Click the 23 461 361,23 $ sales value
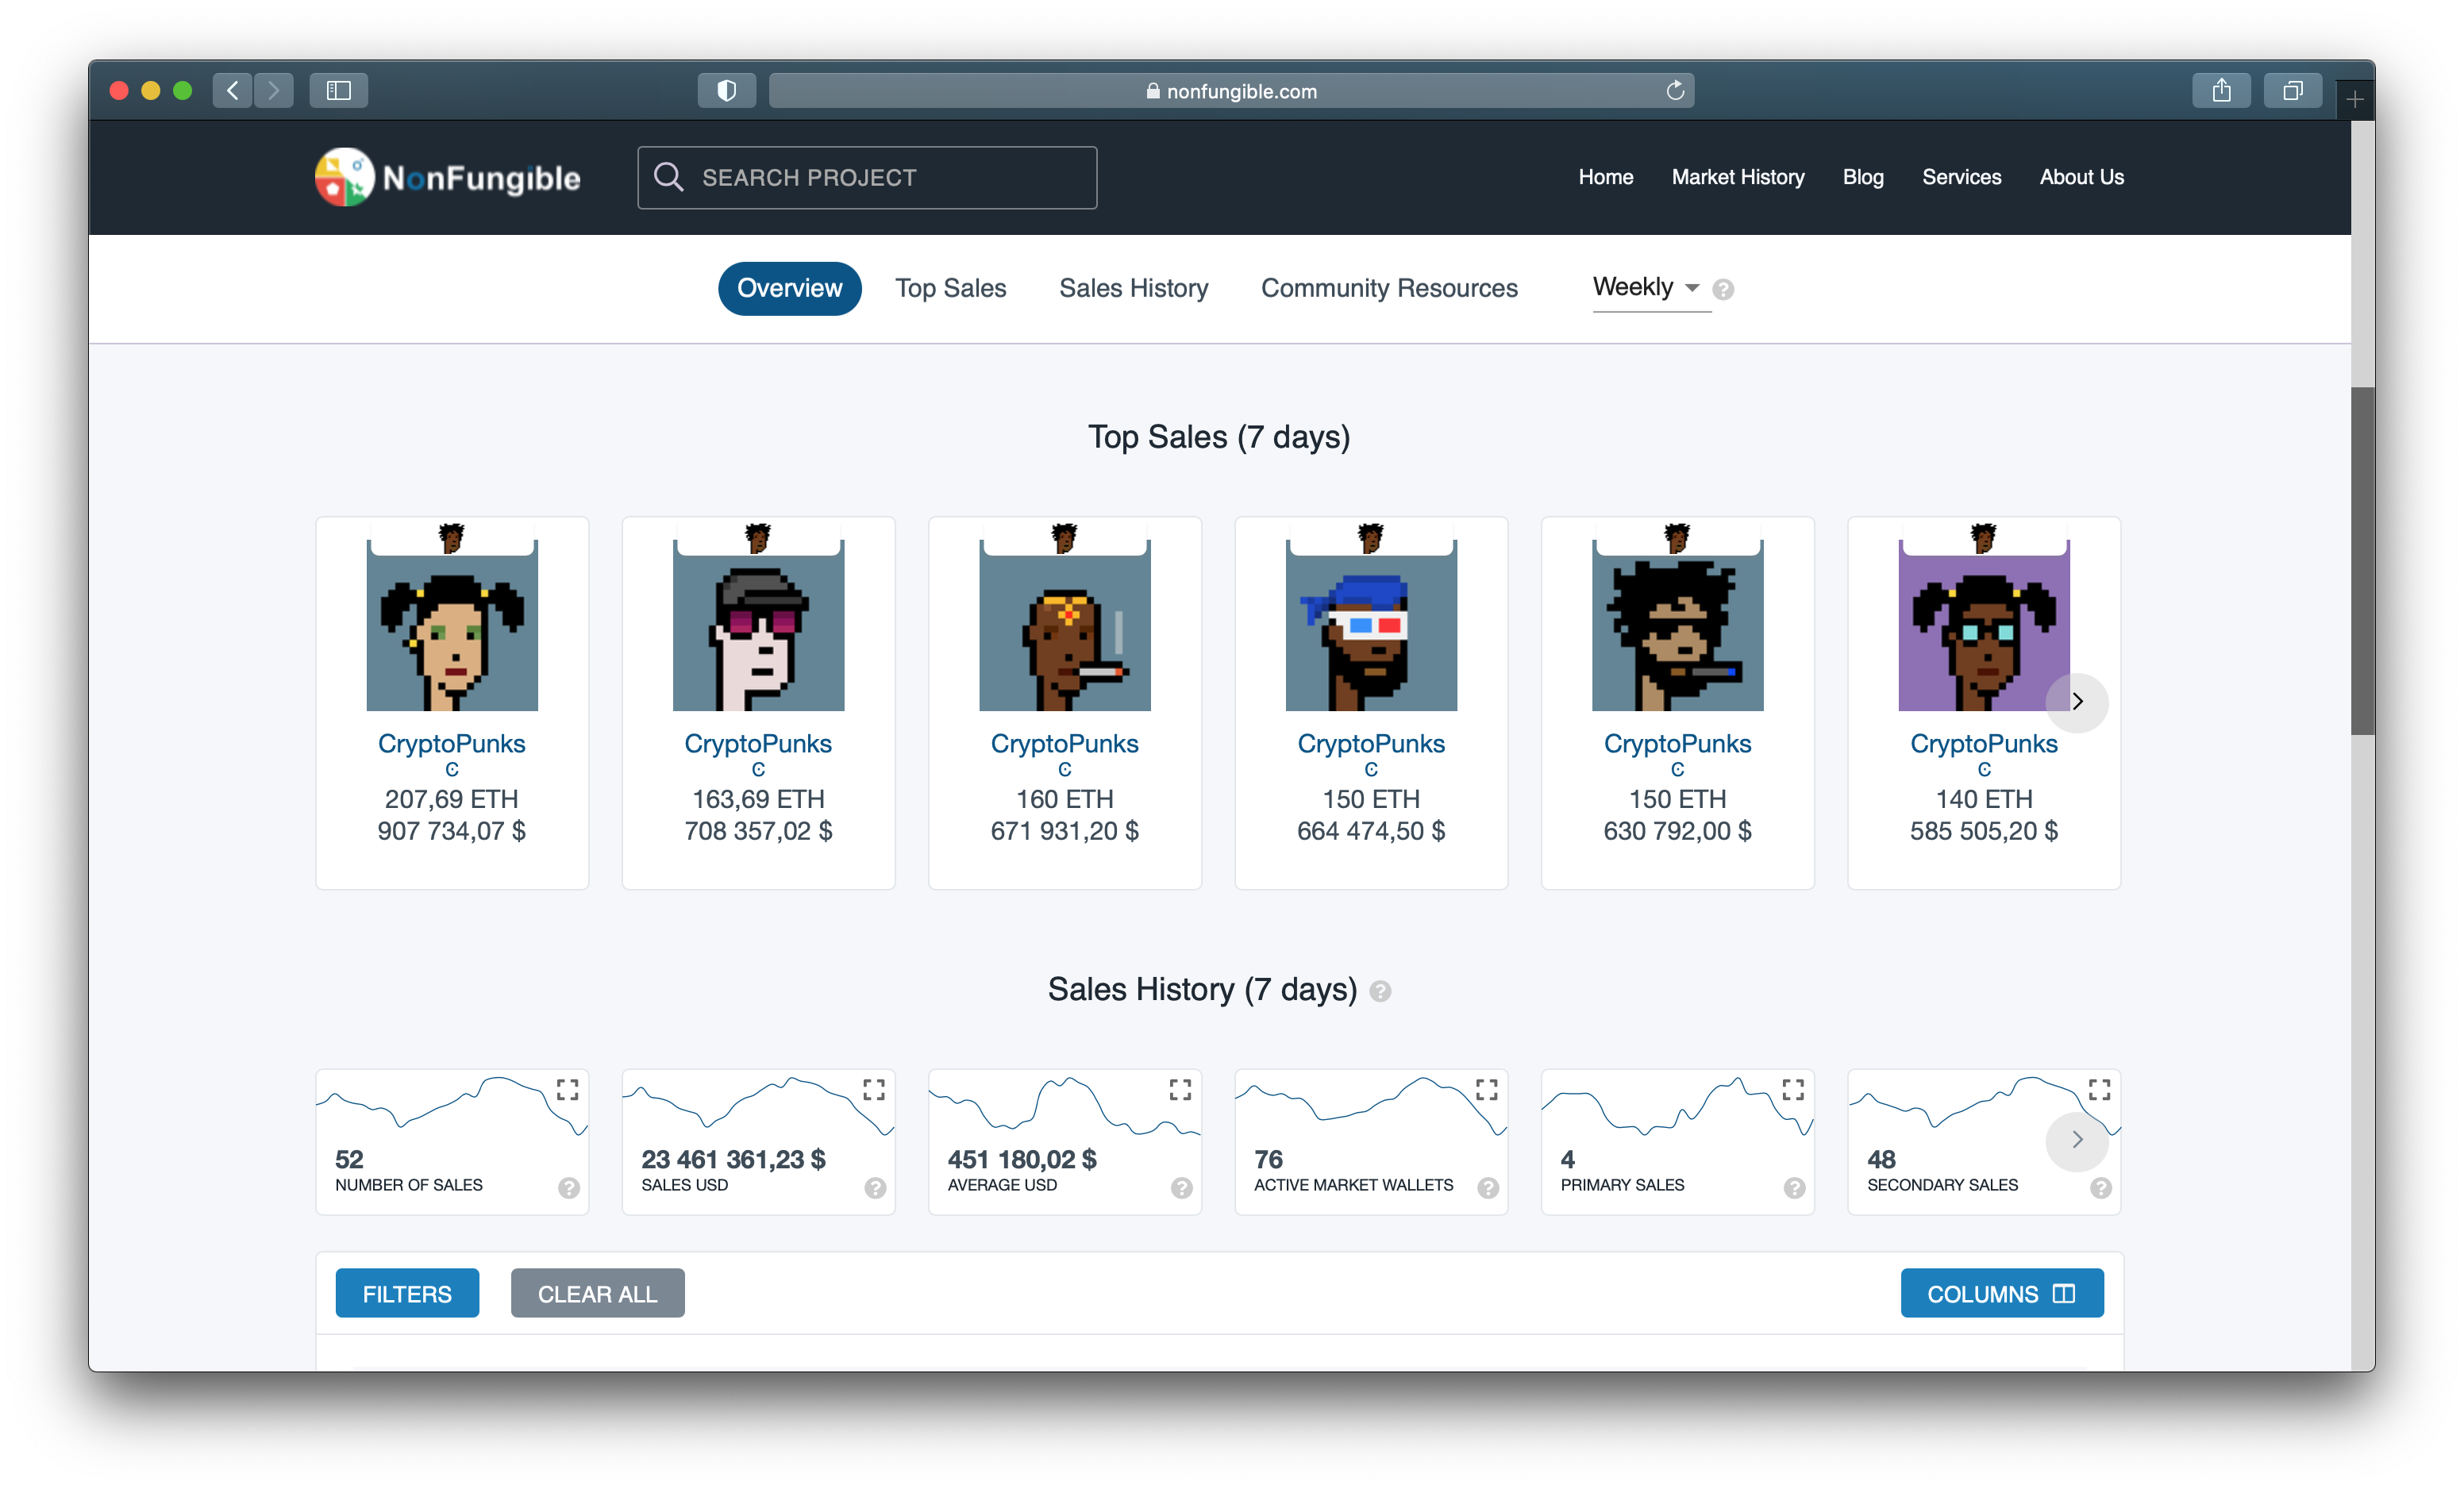Viewport: 2464px width, 1489px height. click(733, 1159)
